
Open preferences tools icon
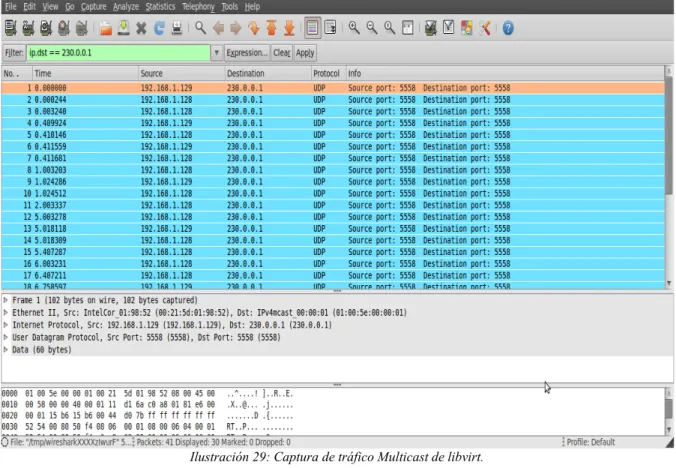(x=485, y=28)
